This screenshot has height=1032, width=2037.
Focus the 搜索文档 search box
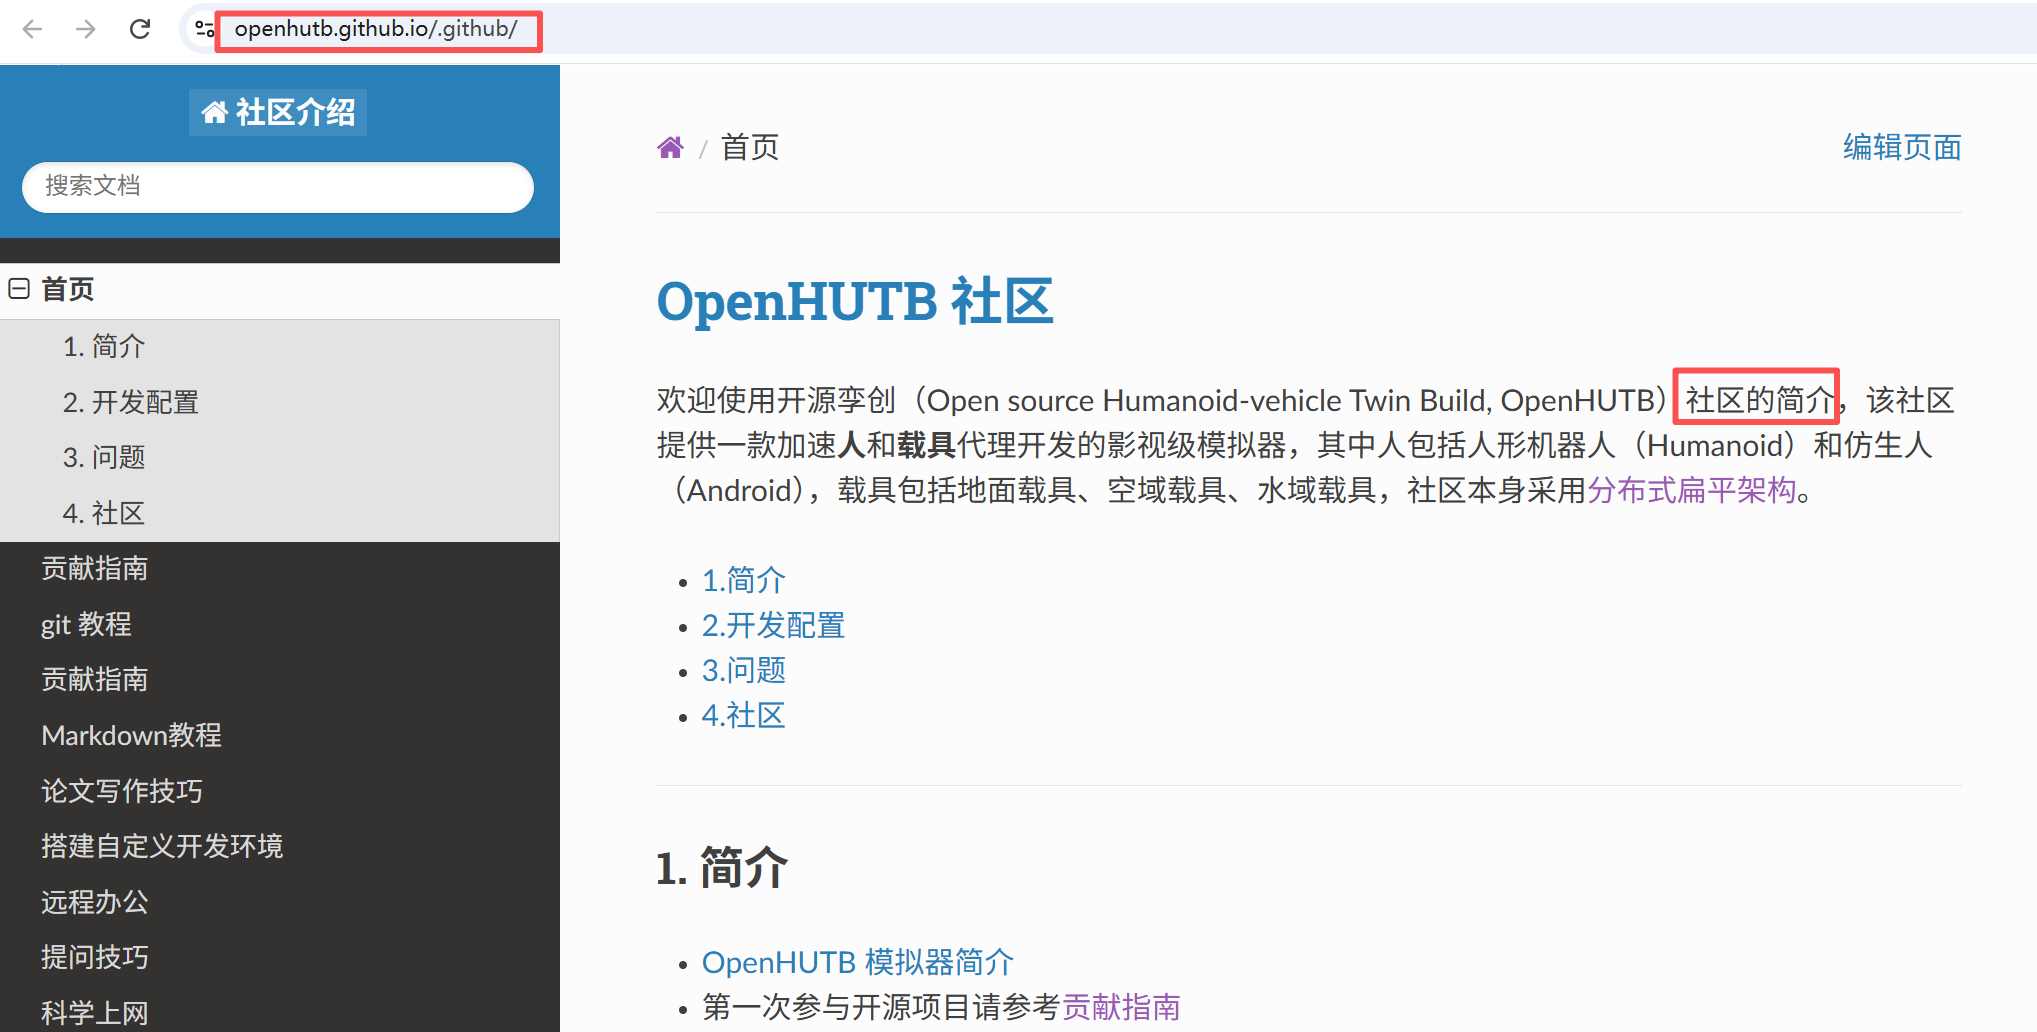pyautogui.click(x=278, y=187)
